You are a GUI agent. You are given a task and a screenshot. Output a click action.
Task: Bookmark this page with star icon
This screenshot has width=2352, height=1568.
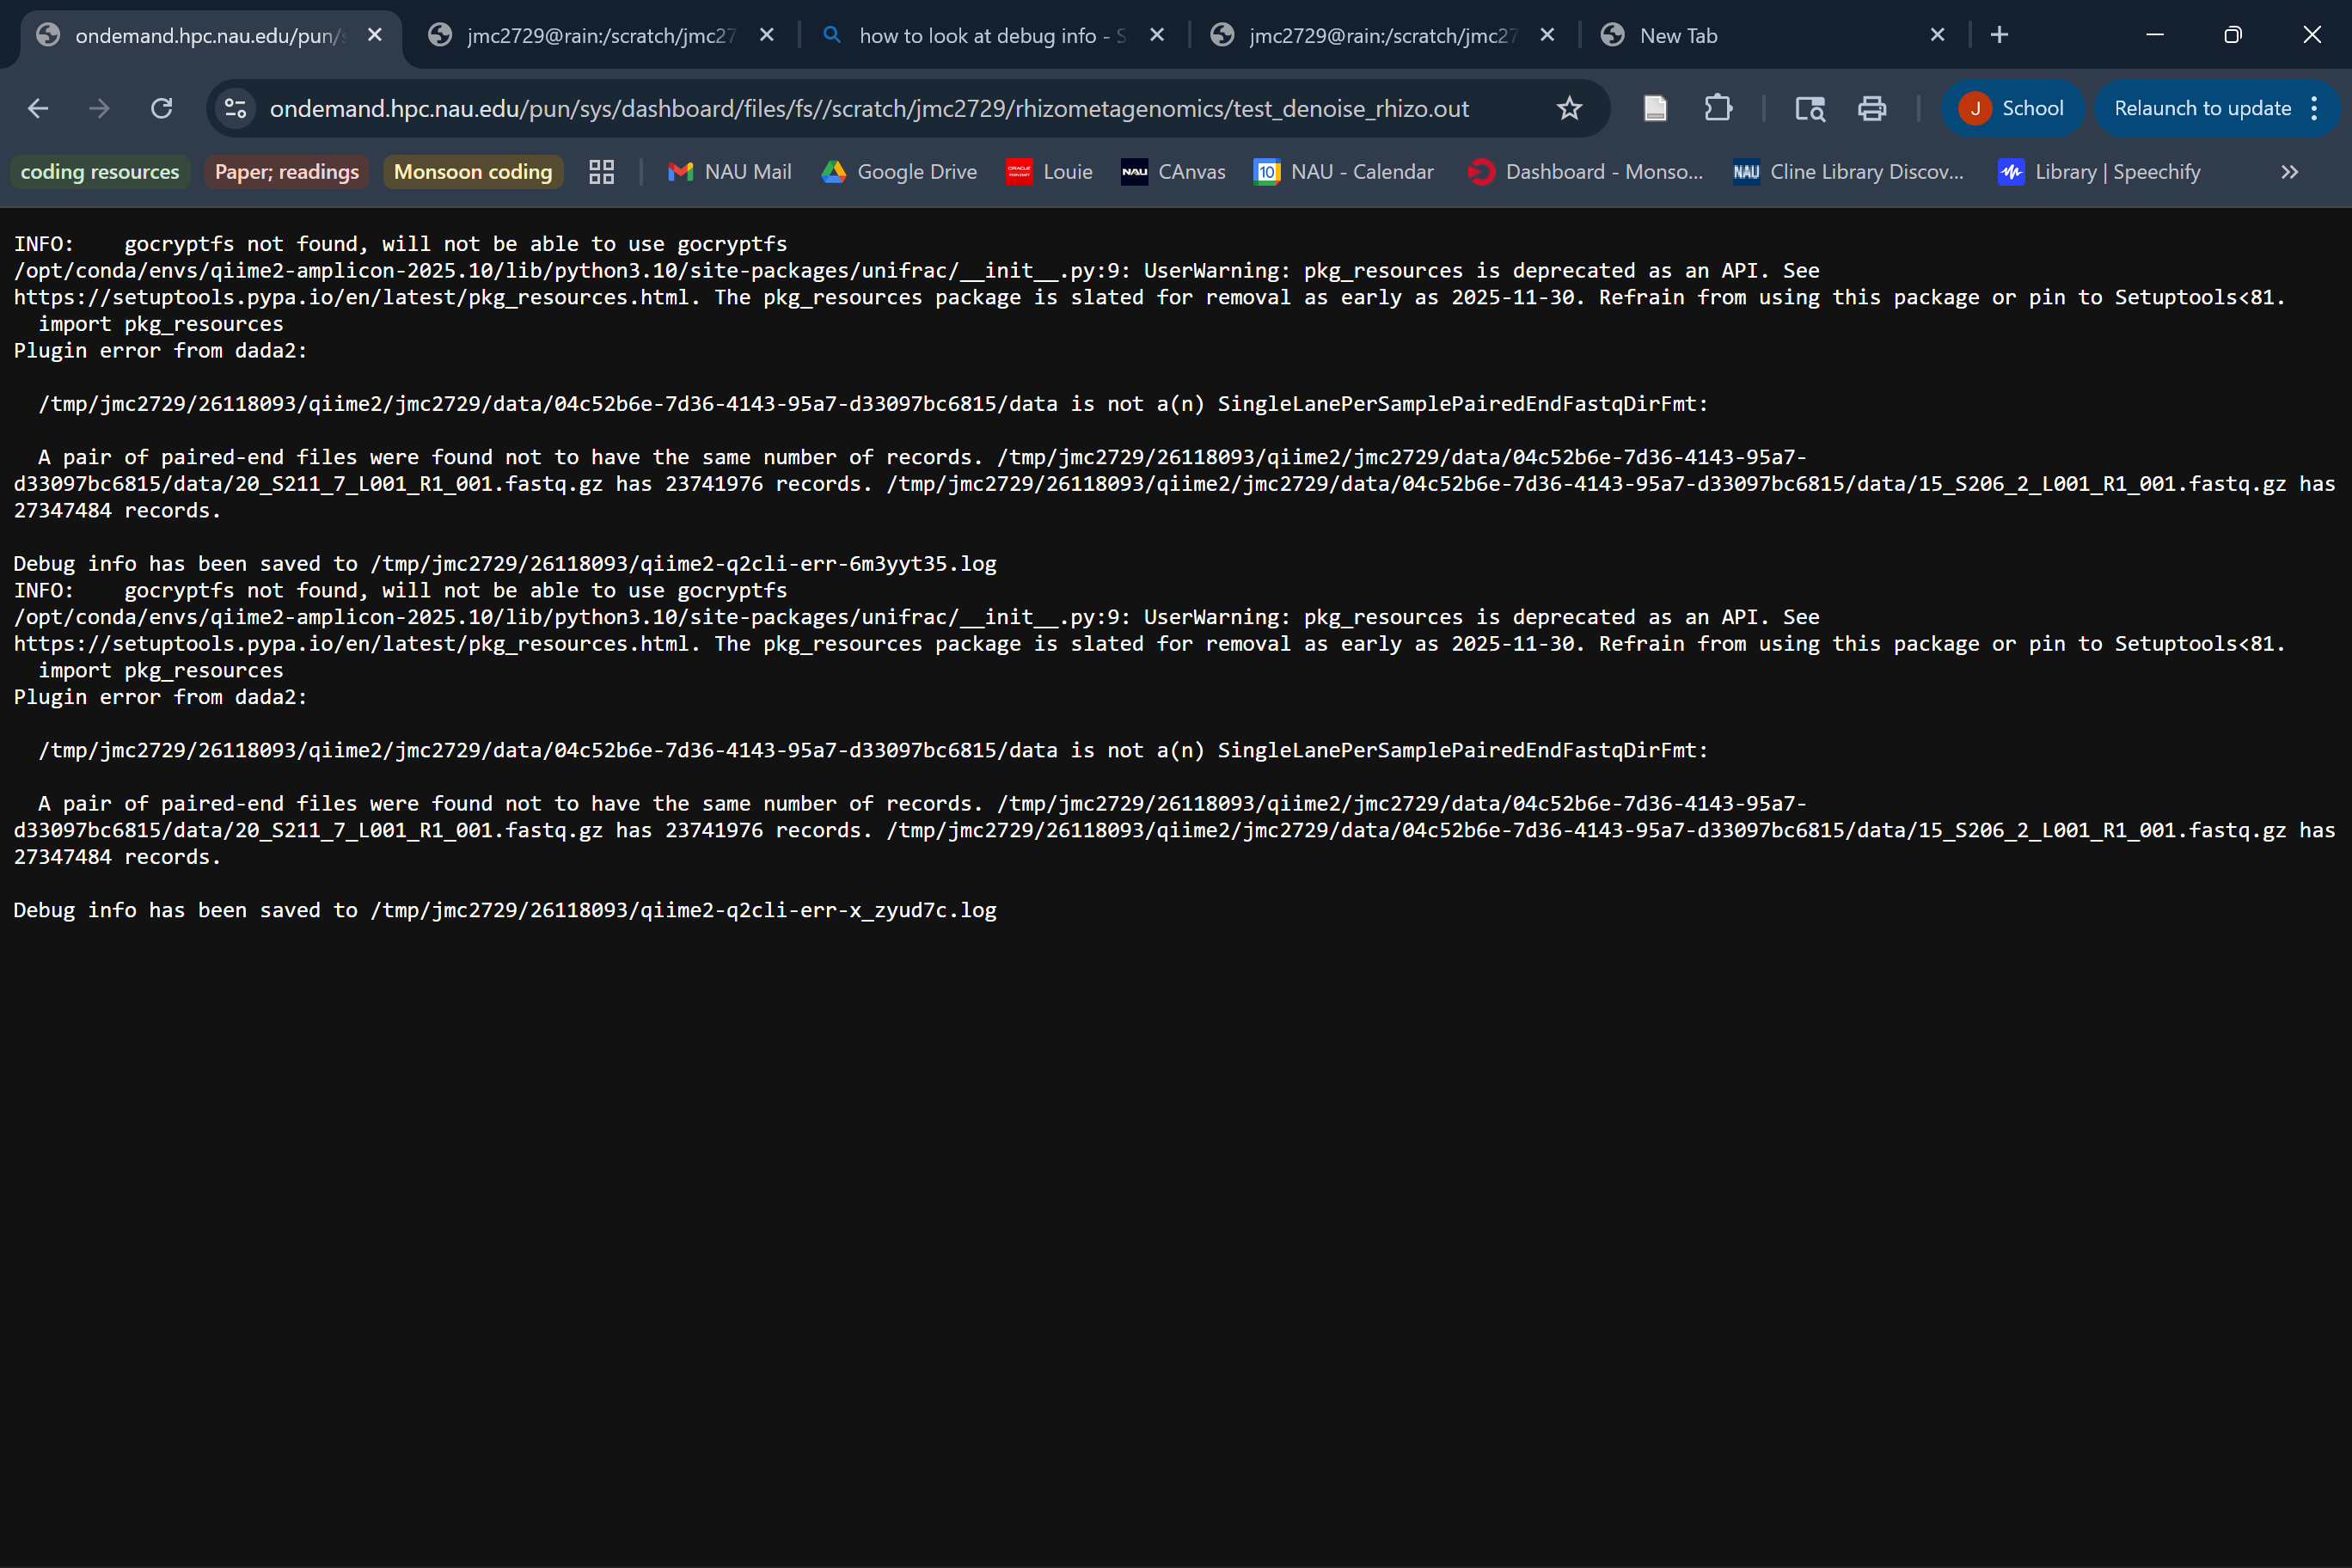[1569, 108]
